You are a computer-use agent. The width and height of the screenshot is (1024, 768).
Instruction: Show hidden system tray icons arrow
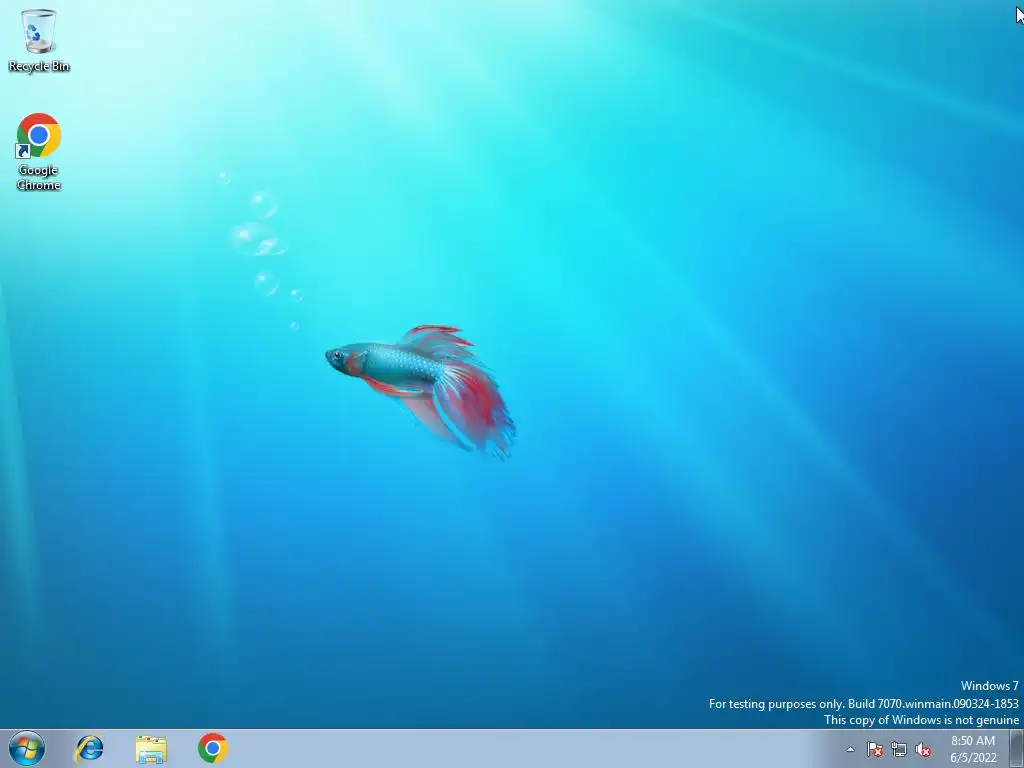coord(850,749)
